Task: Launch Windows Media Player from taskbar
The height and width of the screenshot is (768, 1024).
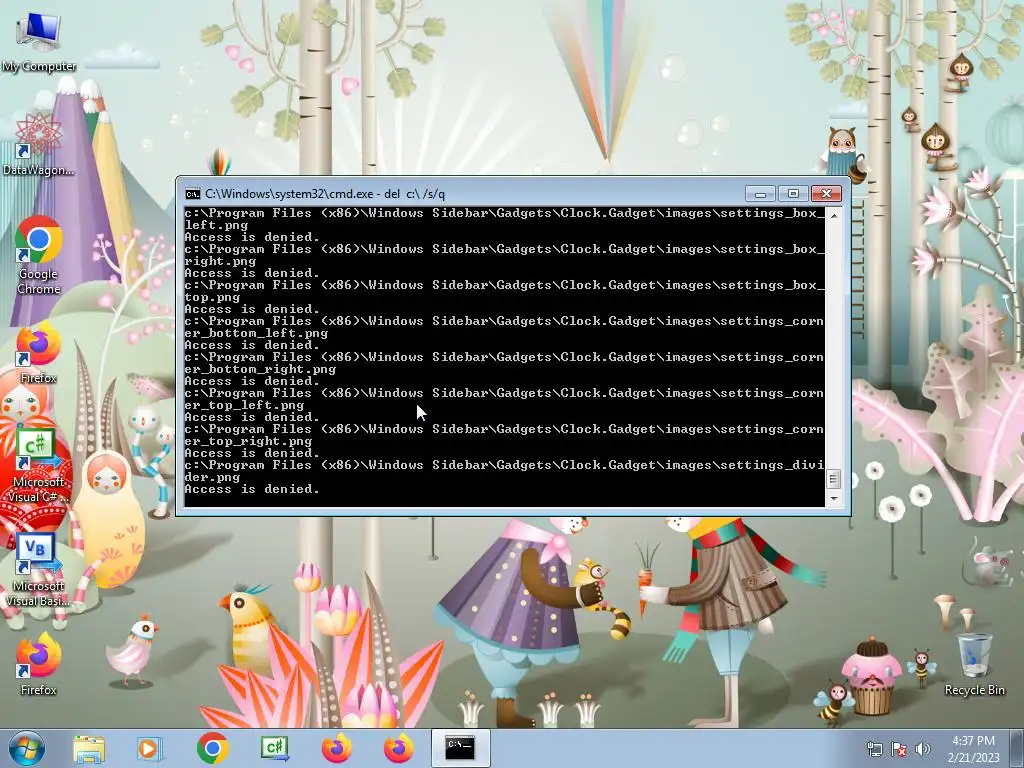Action: [149, 748]
